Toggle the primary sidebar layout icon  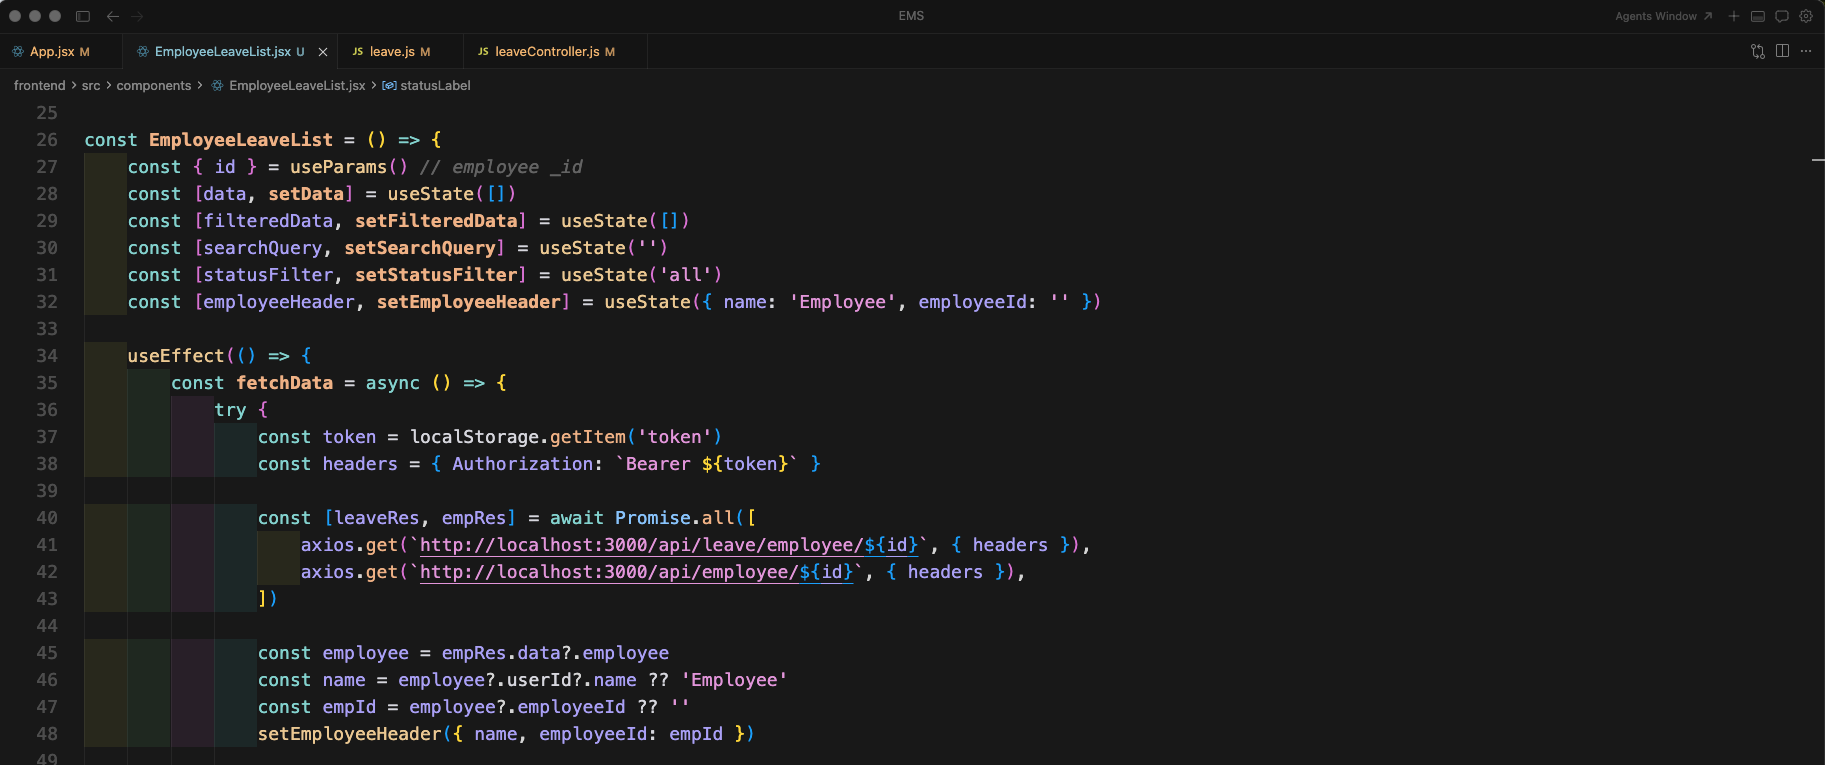point(83,16)
